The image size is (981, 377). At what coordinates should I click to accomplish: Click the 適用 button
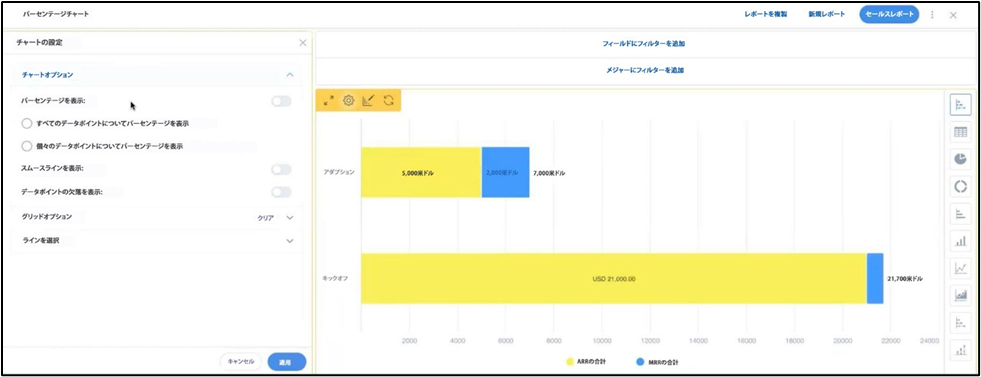point(287,362)
